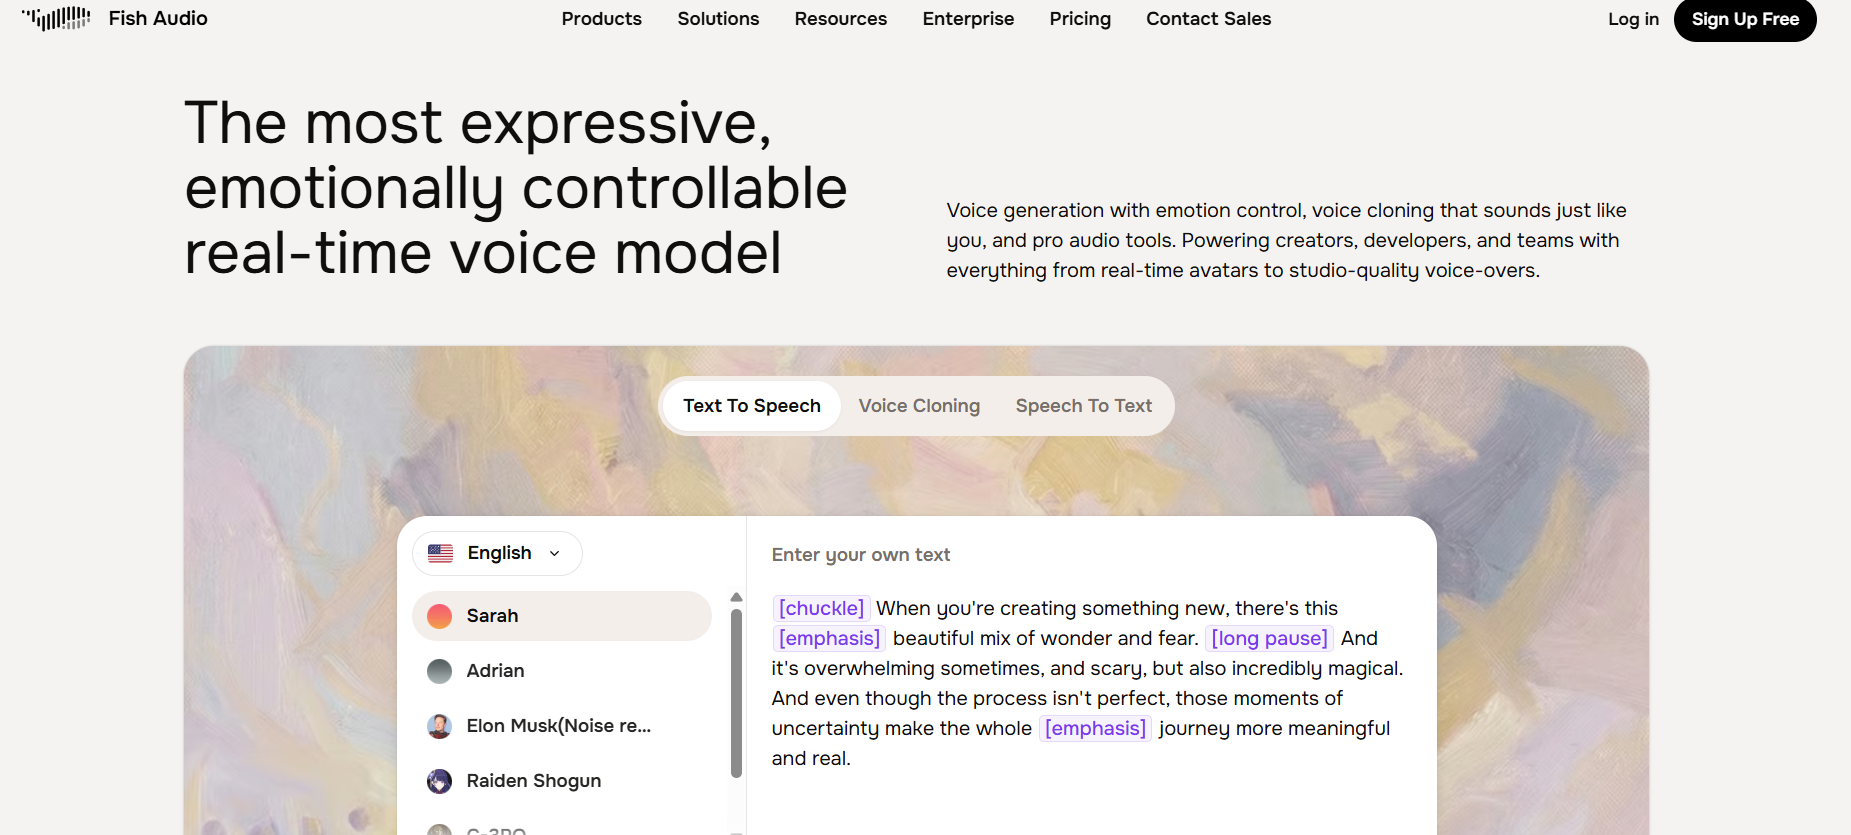Open the English language dropdown

[497, 553]
